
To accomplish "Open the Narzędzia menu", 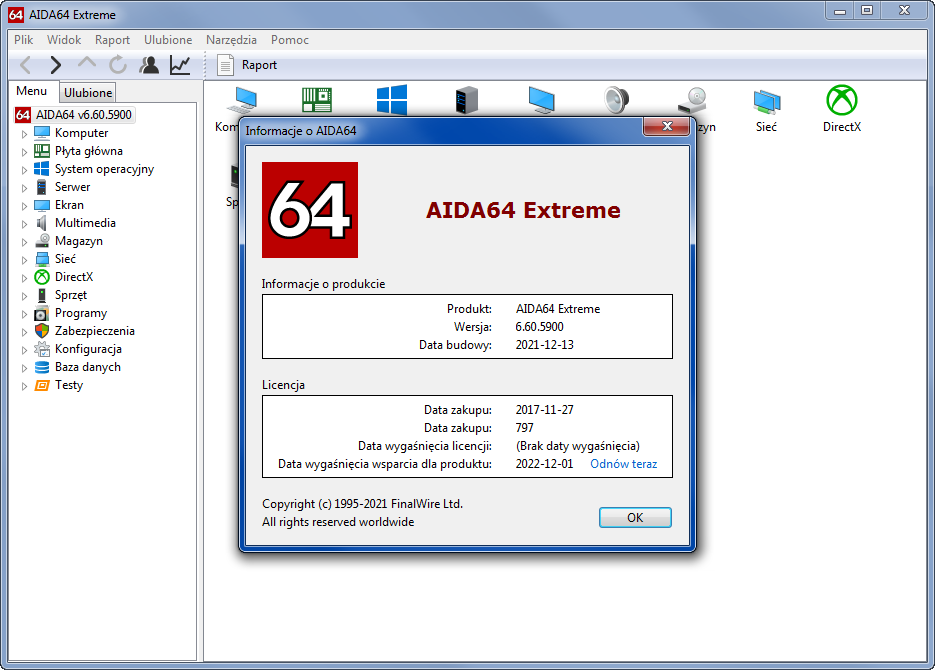I will [x=231, y=40].
